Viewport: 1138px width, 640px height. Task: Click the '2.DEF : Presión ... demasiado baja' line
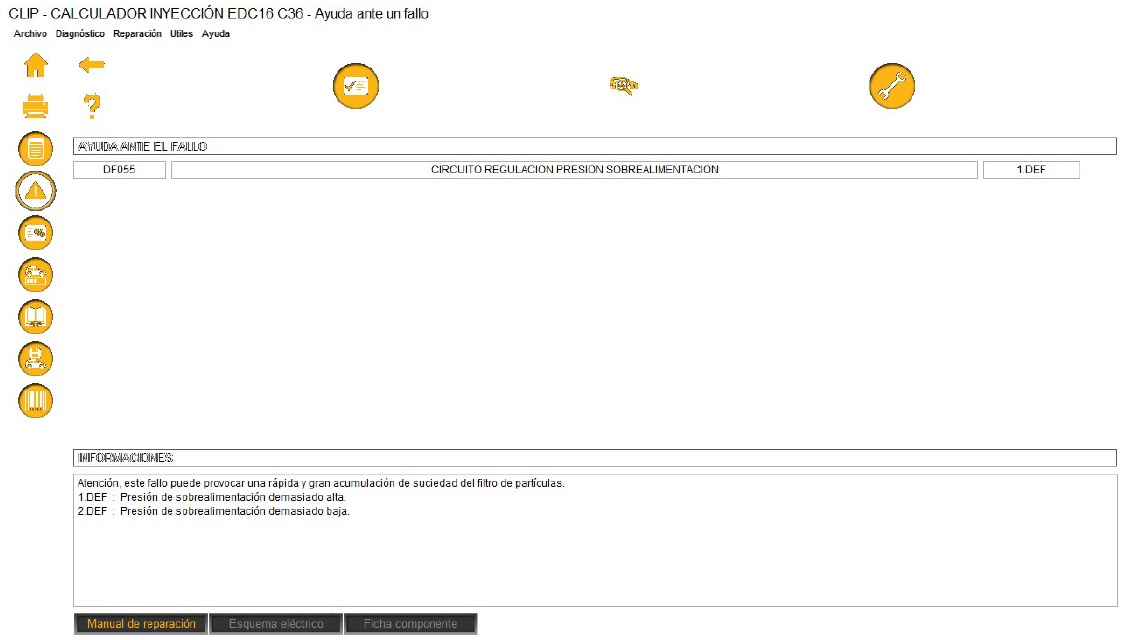click(213, 512)
